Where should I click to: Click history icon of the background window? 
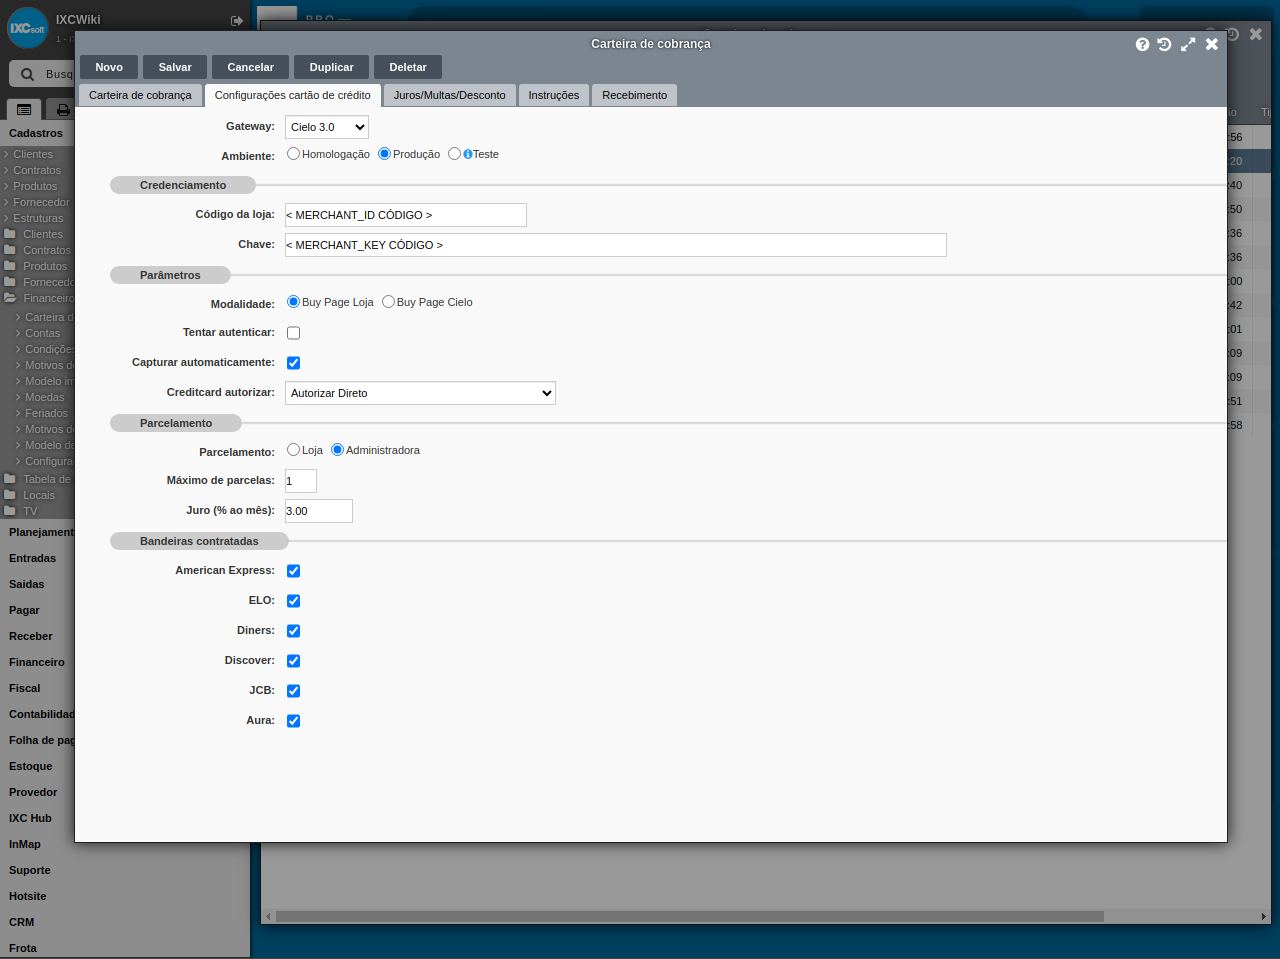1232,34
